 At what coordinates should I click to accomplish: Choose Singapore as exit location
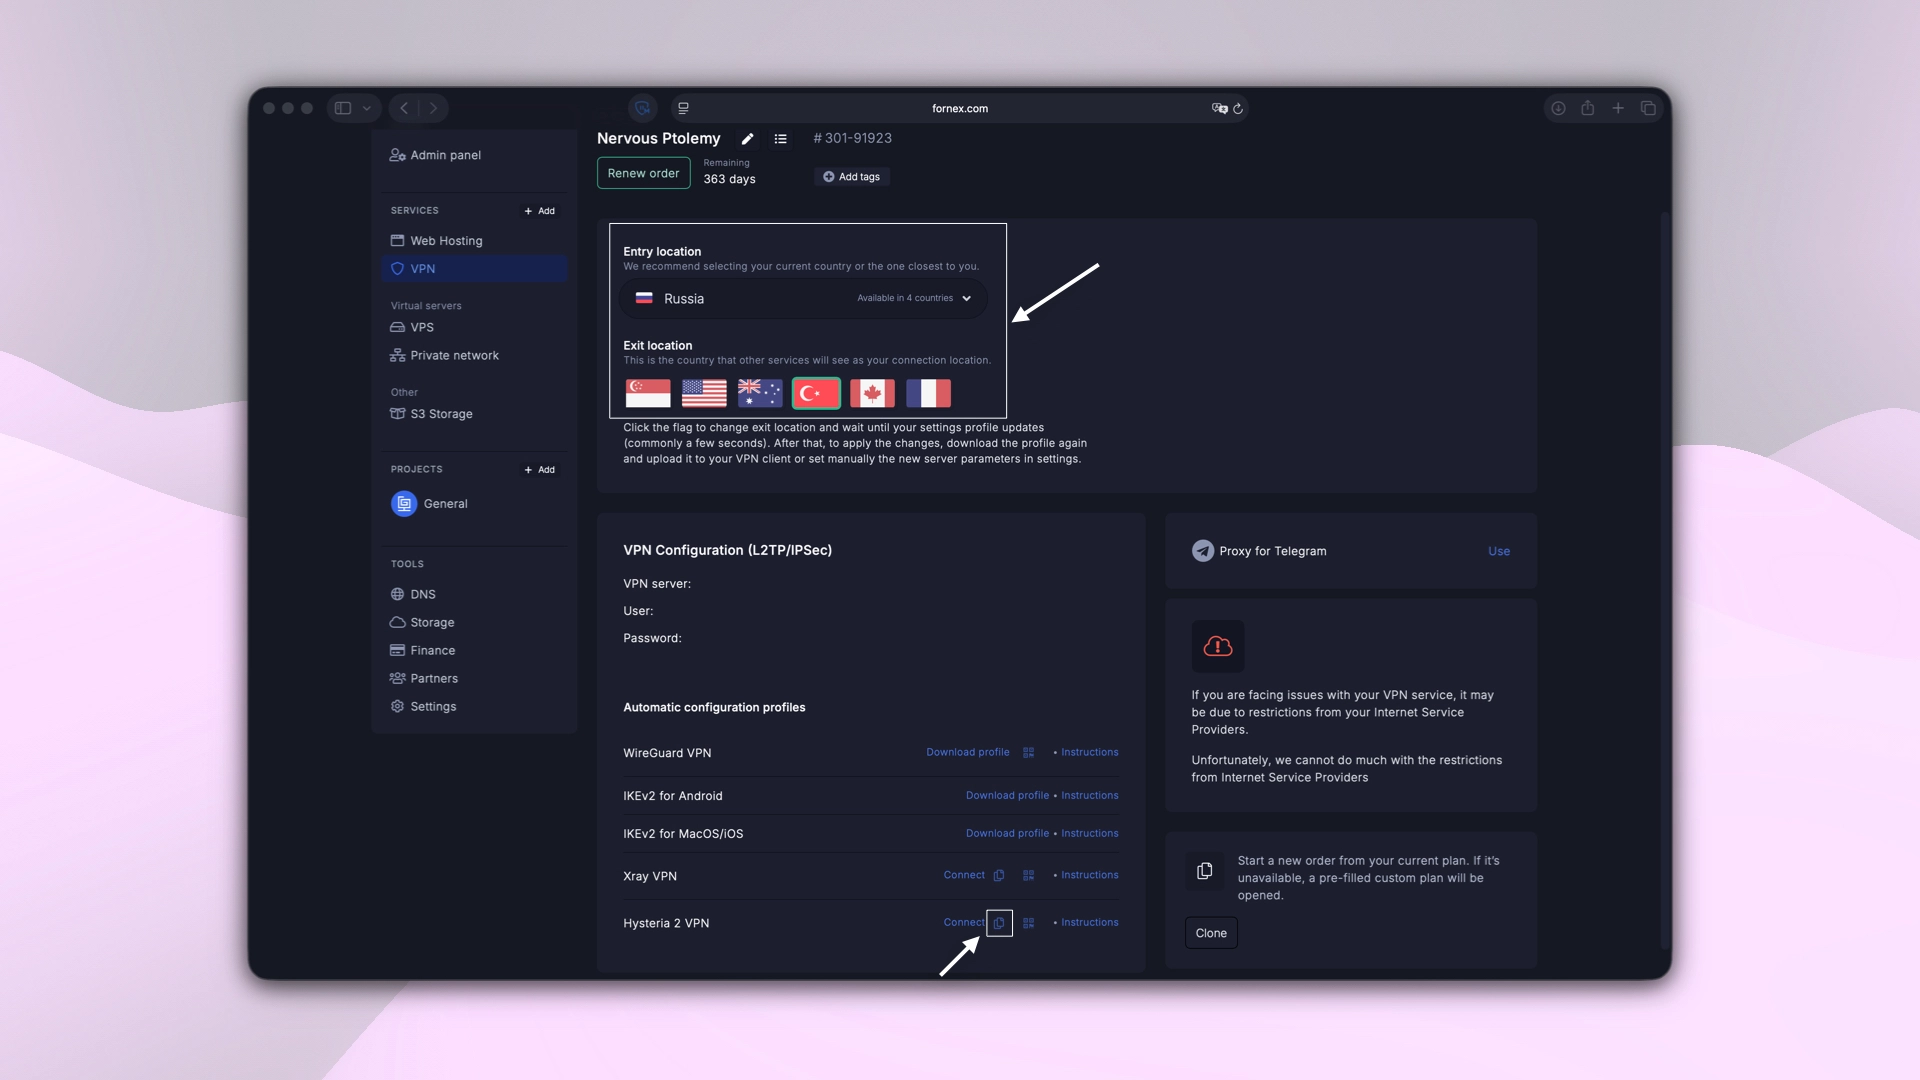click(x=647, y=393)
